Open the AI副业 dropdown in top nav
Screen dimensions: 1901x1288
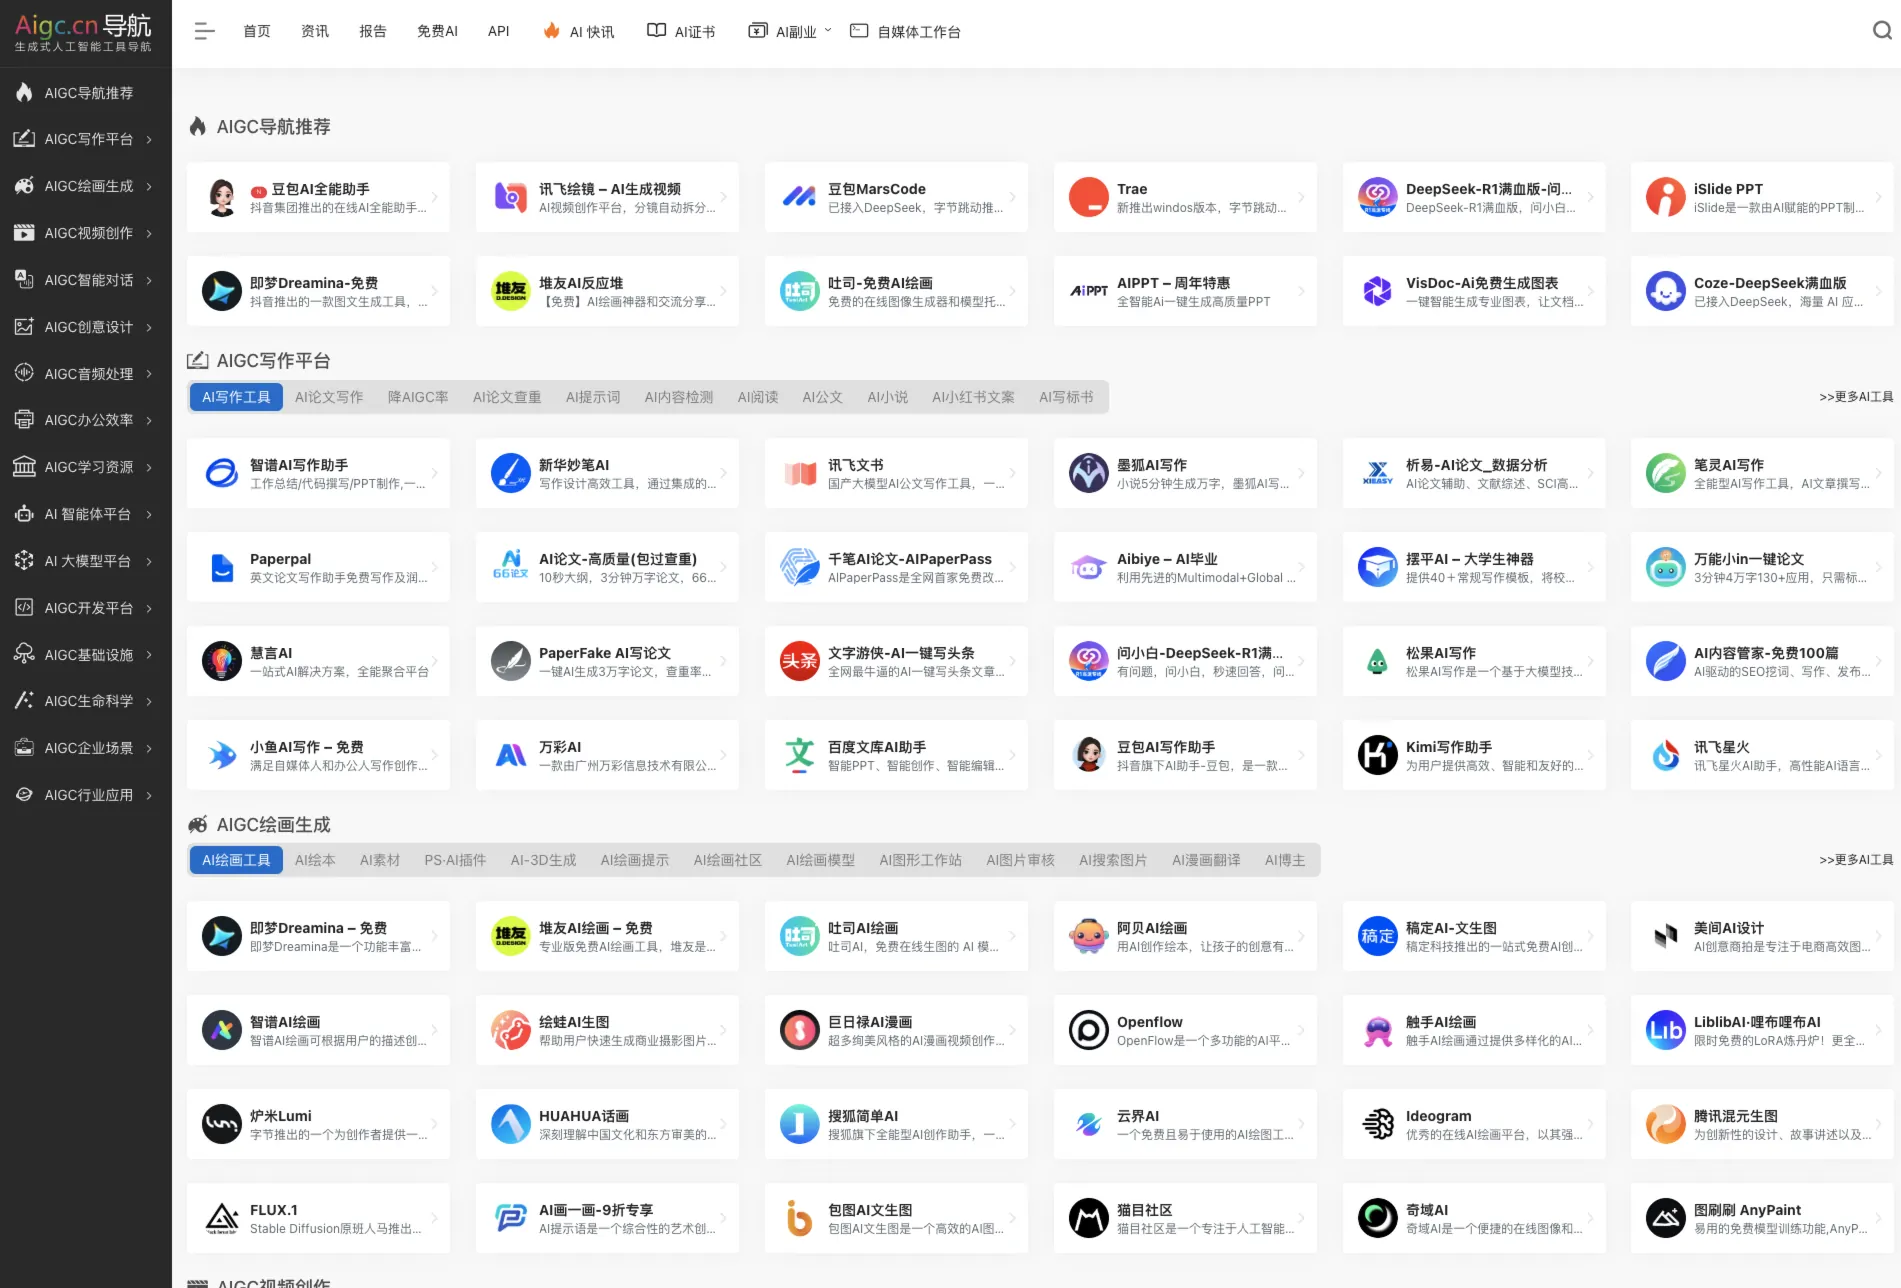pos(790,32)
